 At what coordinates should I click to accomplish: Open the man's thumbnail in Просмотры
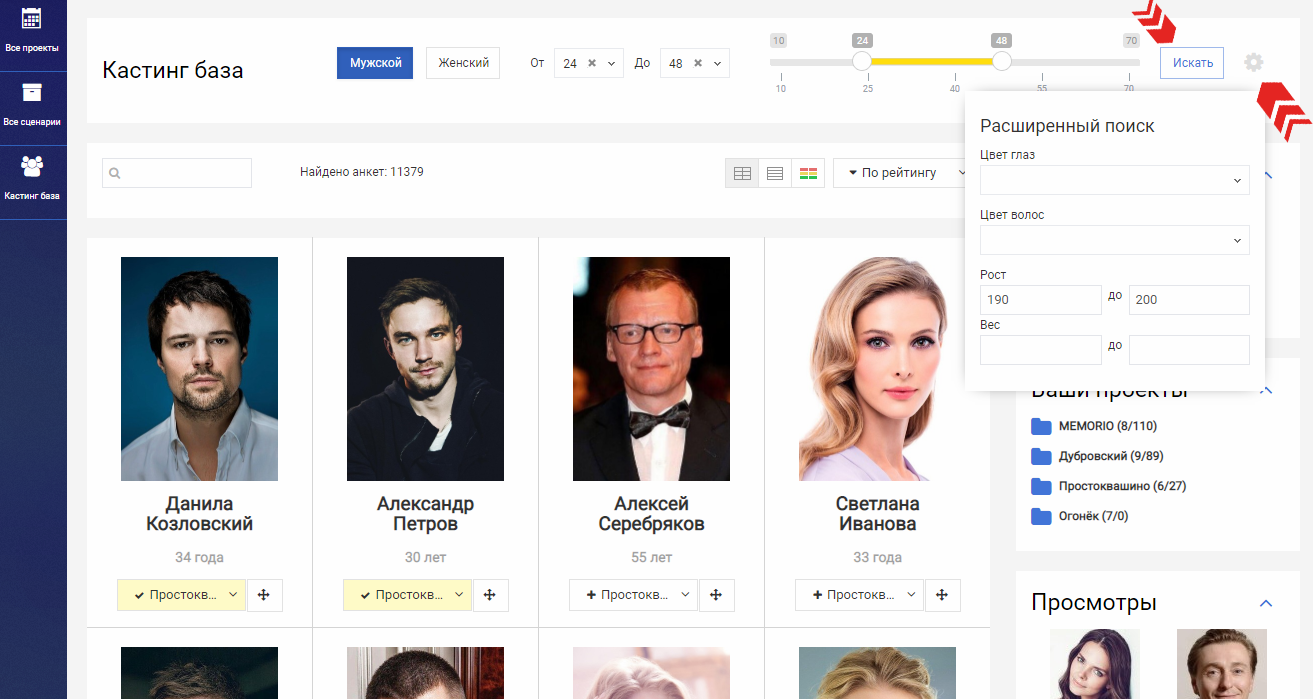point(1222,664)
